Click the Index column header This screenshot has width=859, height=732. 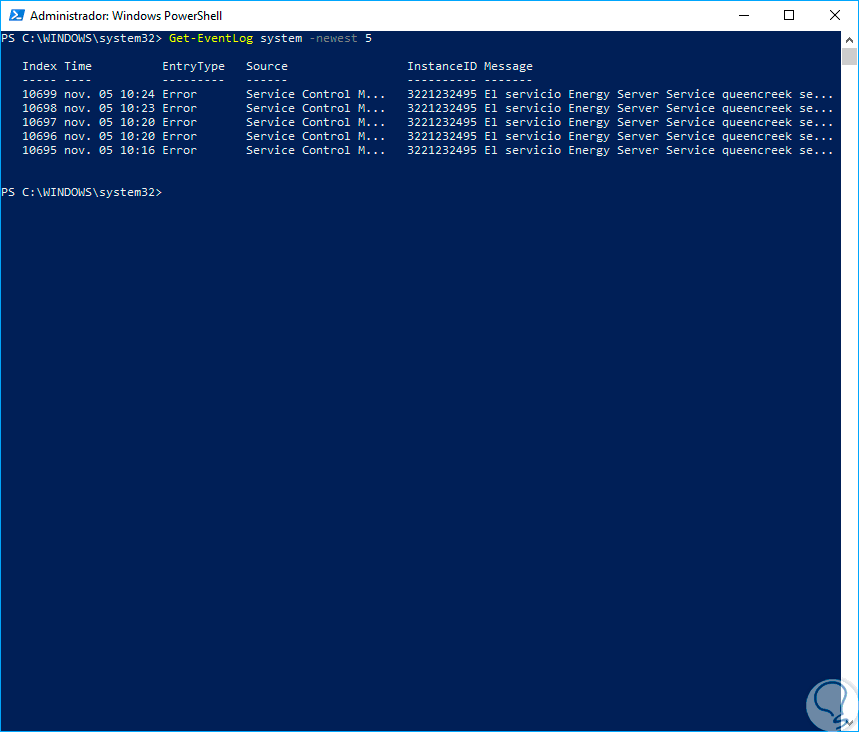coord(39,66)
